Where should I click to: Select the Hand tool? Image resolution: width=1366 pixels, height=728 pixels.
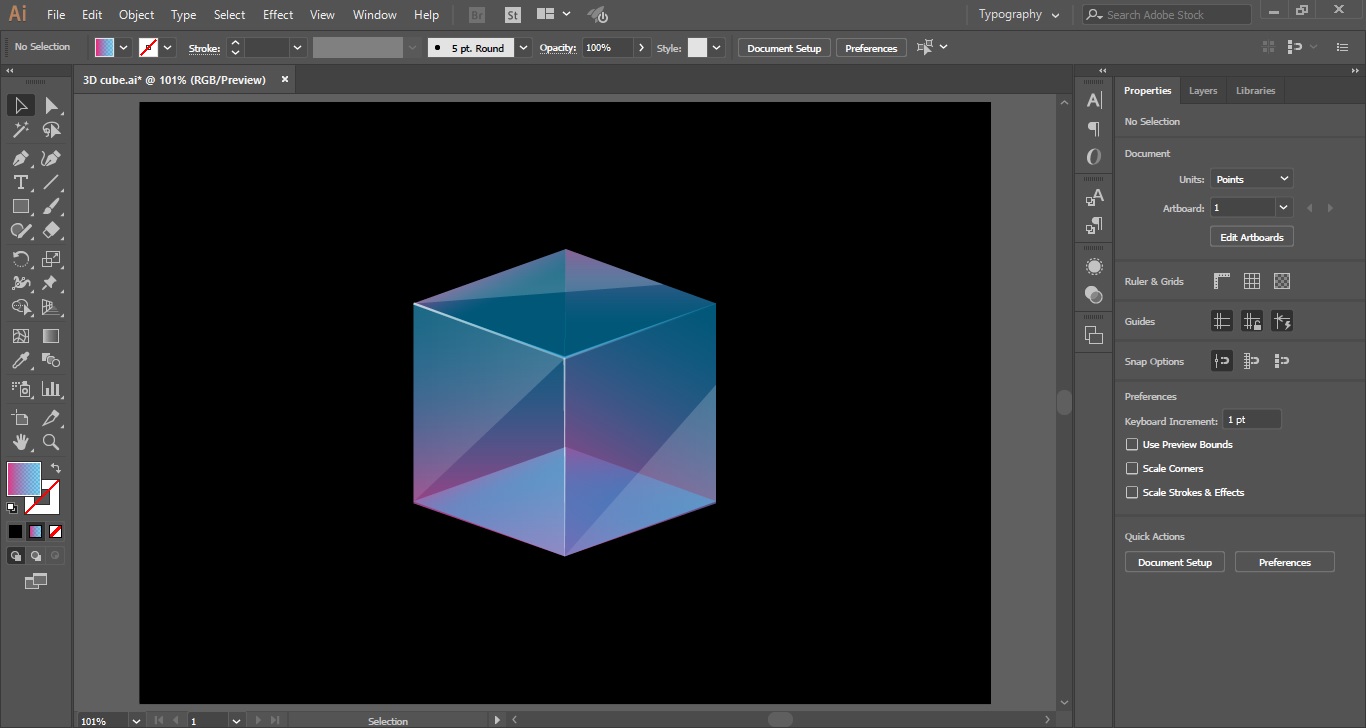(x=20, y=442)
